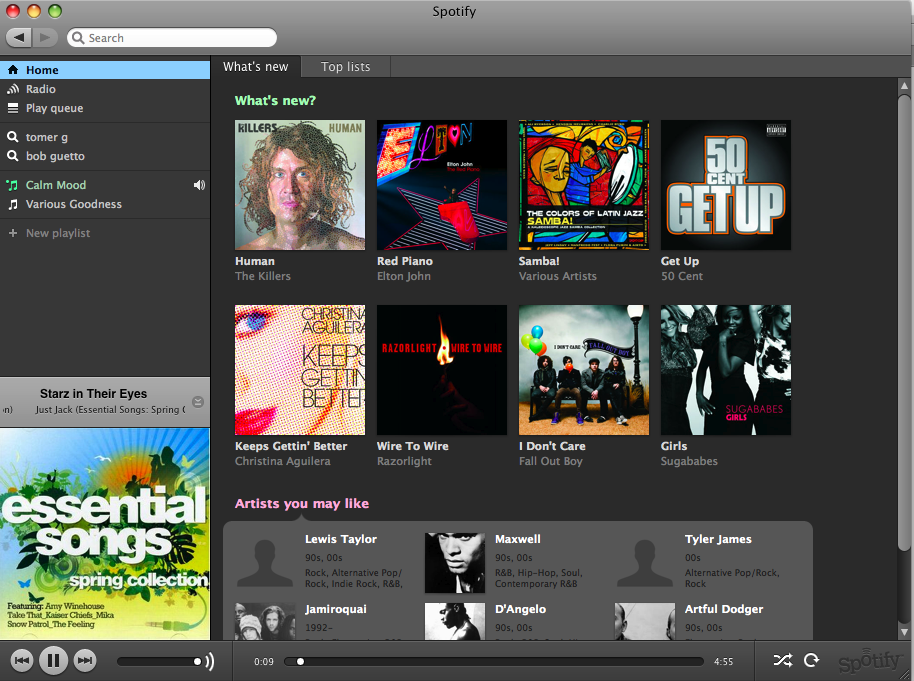The height and width of the screenshot is (681, 914).
Task: Click the Tyler James silhouette avatar
Action: click(645, 563)
